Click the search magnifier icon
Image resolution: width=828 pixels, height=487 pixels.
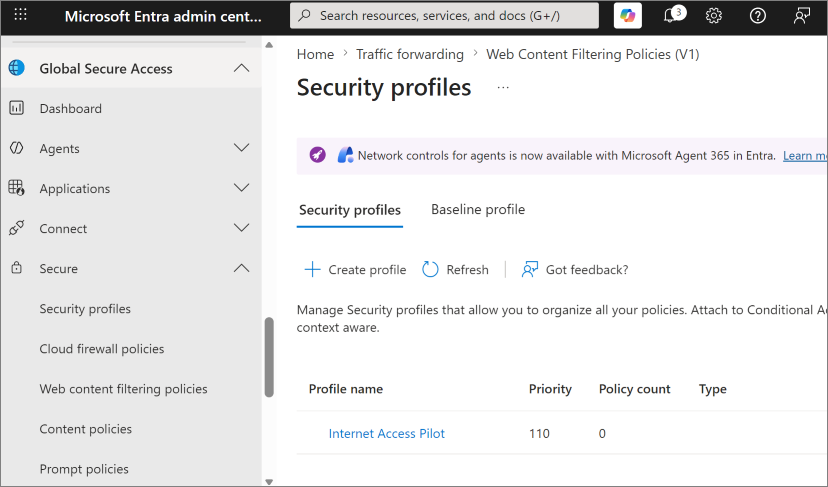[304, 15]
